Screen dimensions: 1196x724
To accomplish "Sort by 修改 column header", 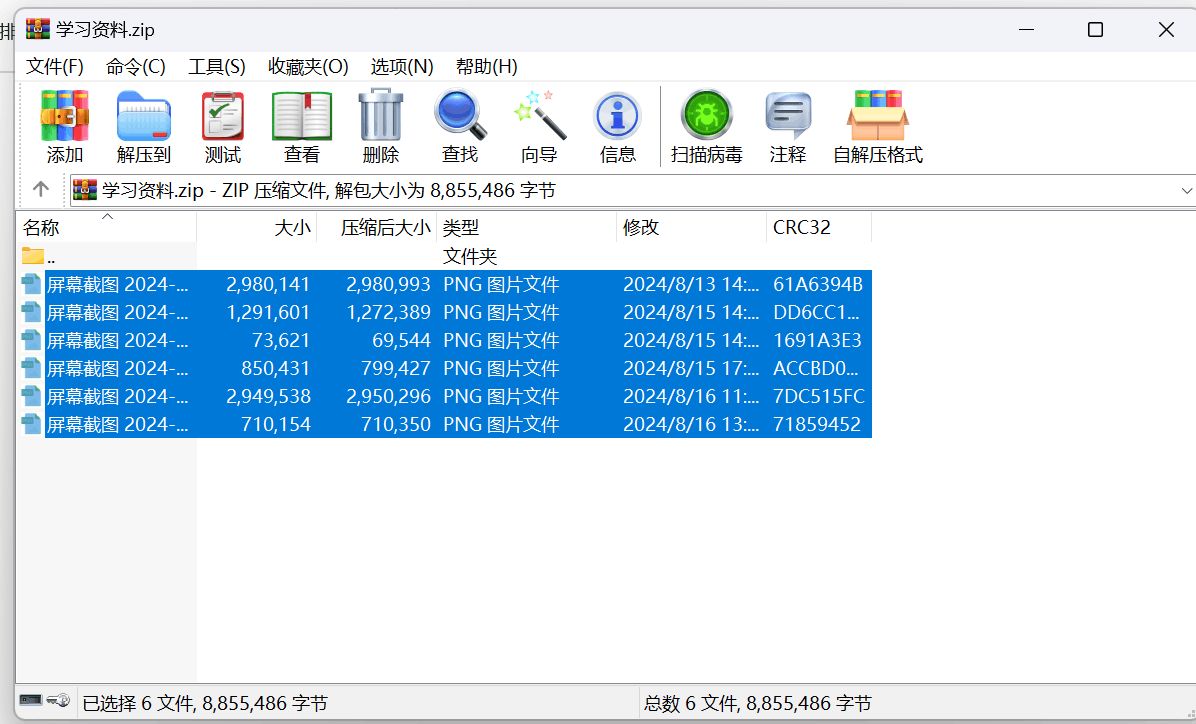I will (x=691, y=227).
